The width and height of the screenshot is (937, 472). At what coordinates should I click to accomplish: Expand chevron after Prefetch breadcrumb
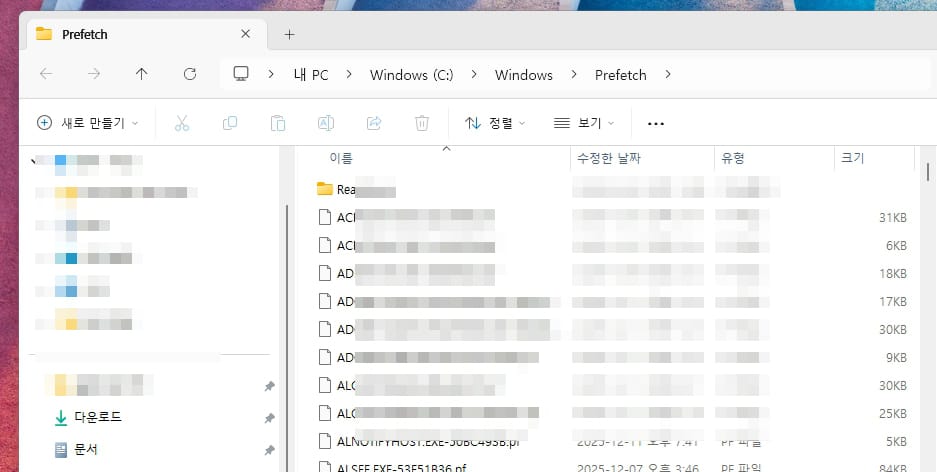[667, 75]
